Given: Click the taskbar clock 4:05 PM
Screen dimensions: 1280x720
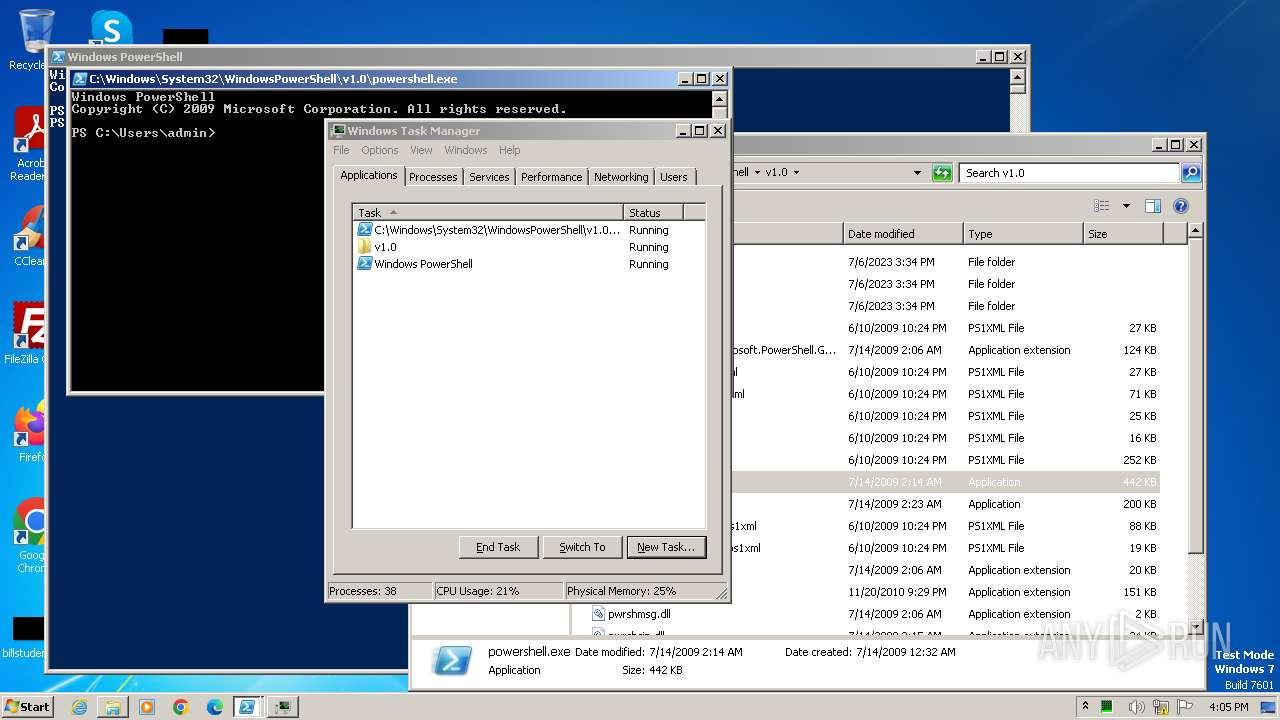Looking at the screenshot, I should tap(1228, 706).
